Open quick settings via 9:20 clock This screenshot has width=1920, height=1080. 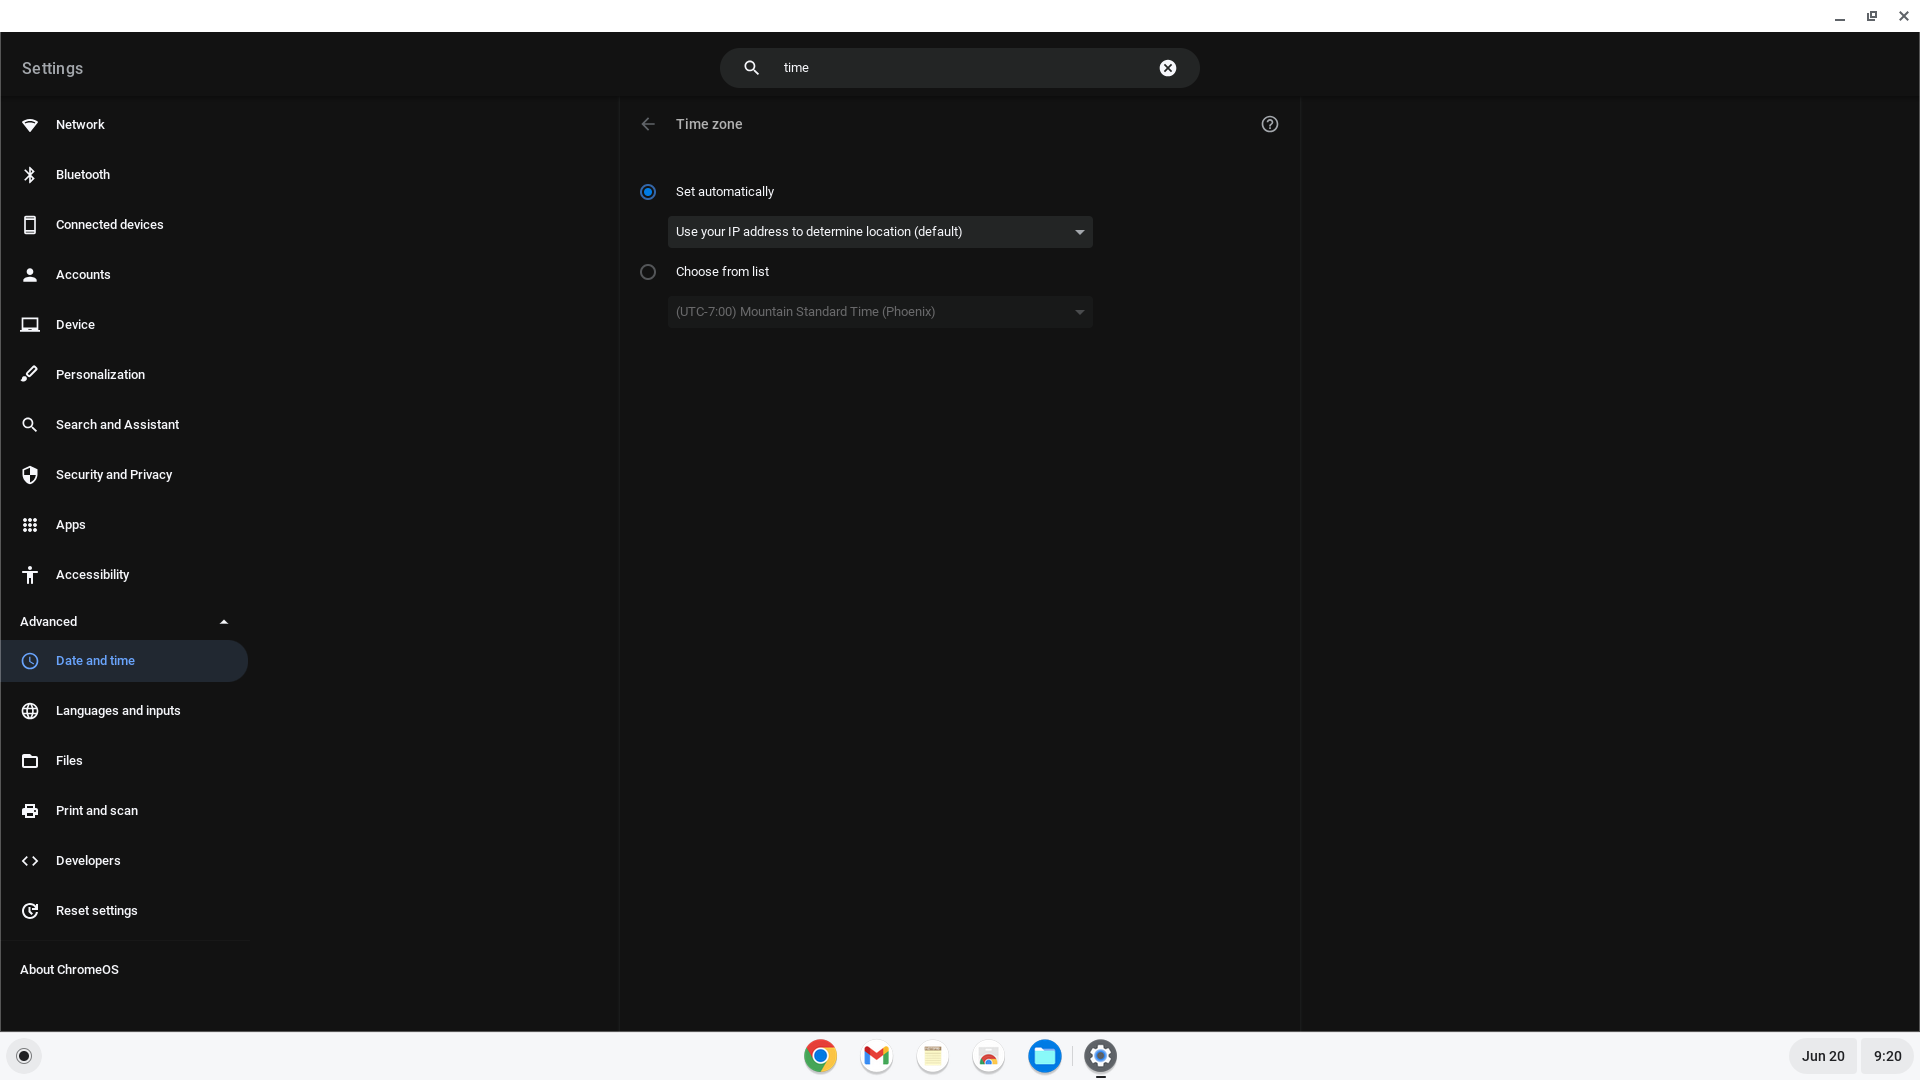(x=1887, y=1056)
